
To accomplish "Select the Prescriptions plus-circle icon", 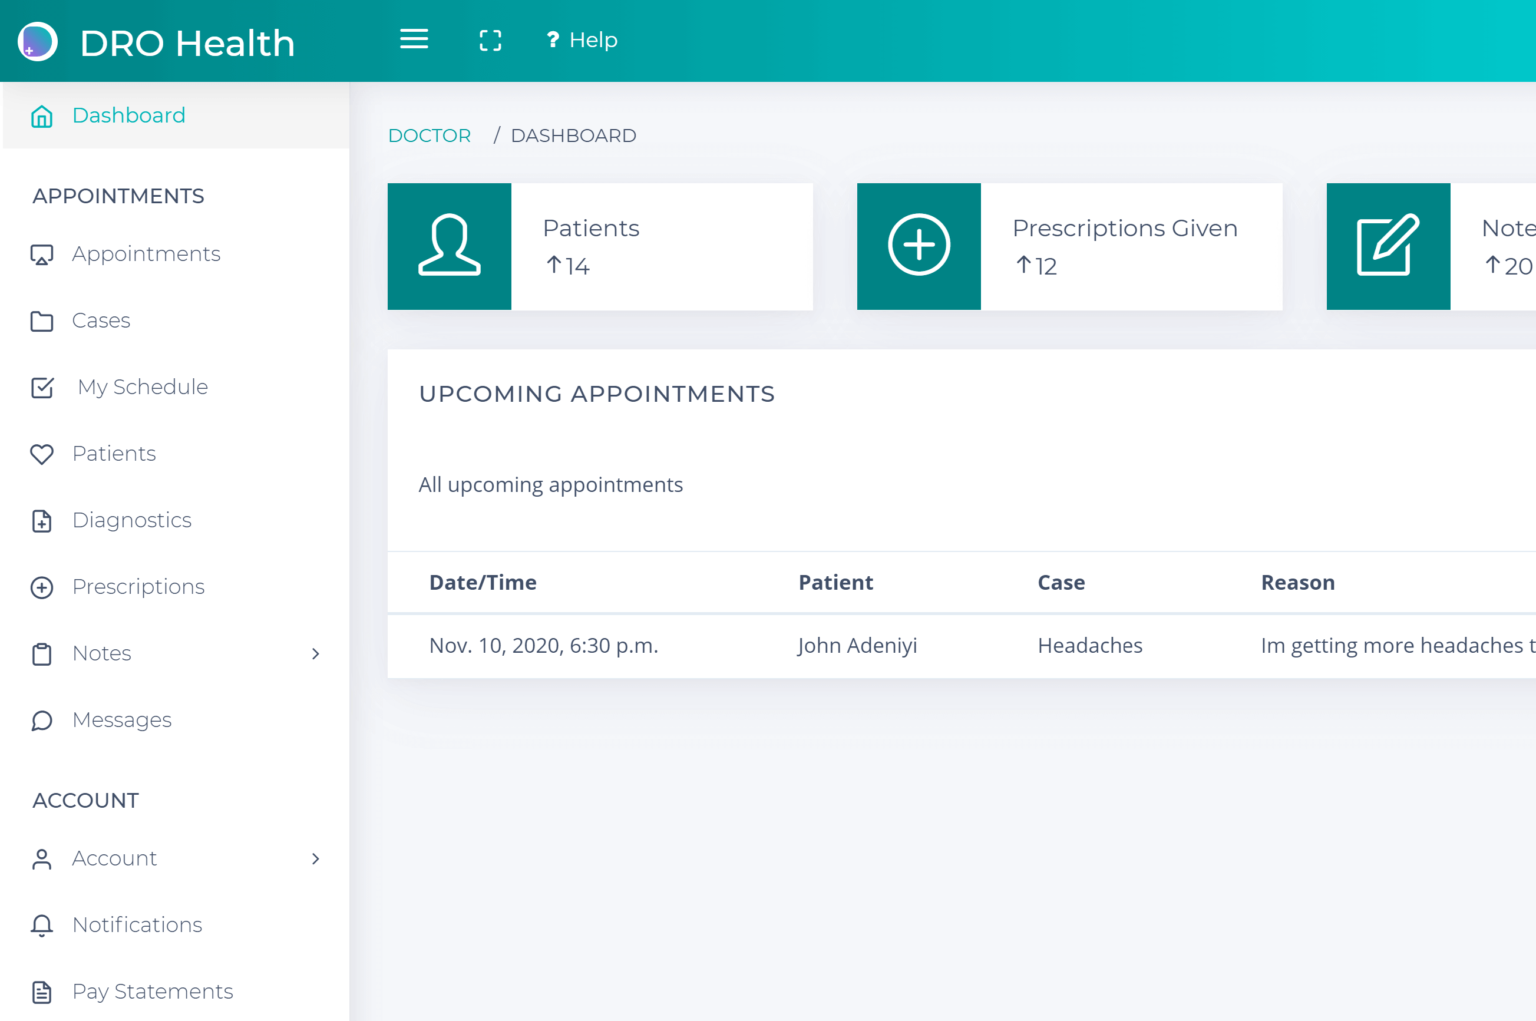I will click(x=41, y=587).
